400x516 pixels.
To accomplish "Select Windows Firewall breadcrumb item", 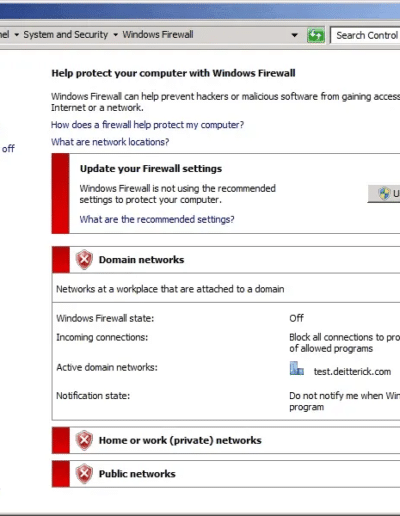I will pyautogui.click(x=158, y=35).
